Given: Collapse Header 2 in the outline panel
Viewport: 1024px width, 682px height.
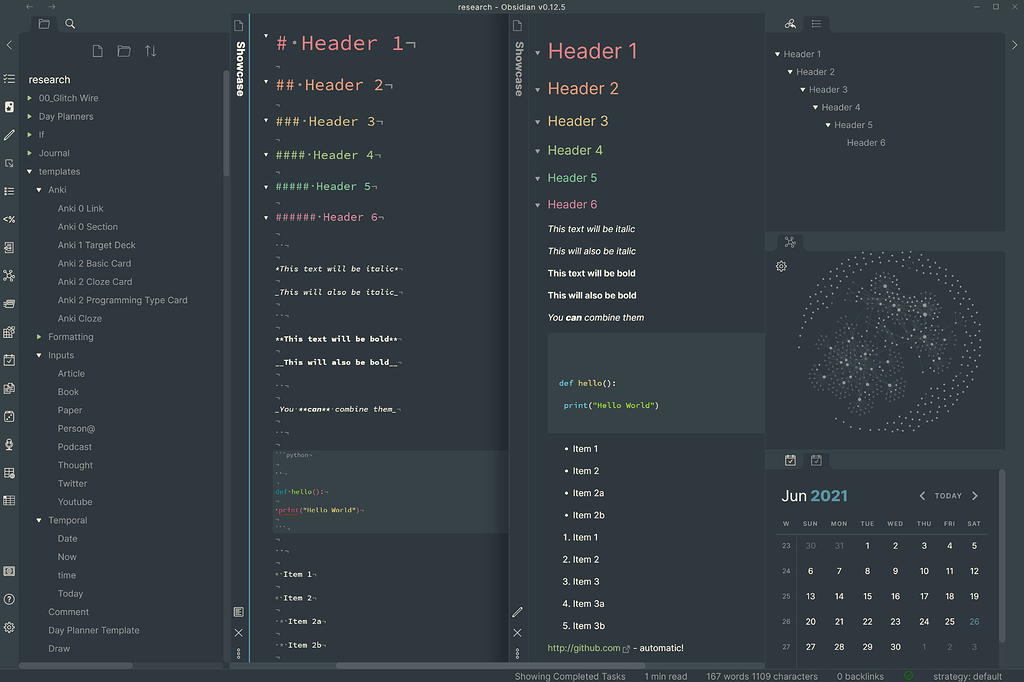Looking at the screenshot, I should click(x=792, y=71).
